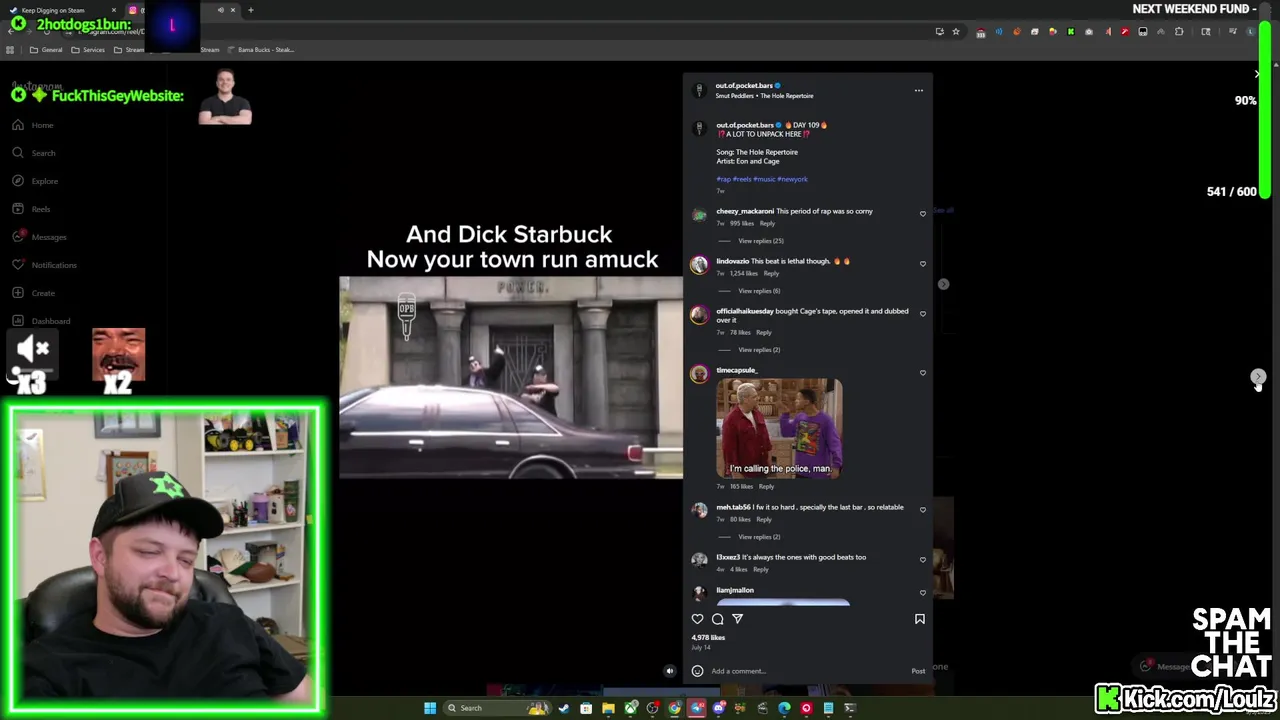The image size is (1280, 720).
Task: Unmute the reel audio via speaker icon
Action: tap(670, 671)
